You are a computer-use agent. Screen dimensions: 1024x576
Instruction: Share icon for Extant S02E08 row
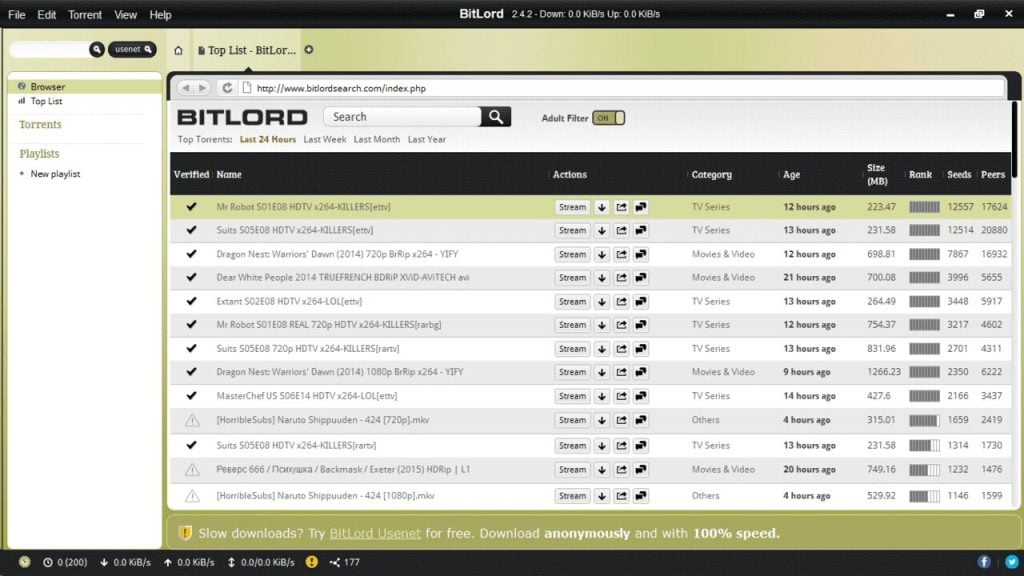tap(621, 302)
